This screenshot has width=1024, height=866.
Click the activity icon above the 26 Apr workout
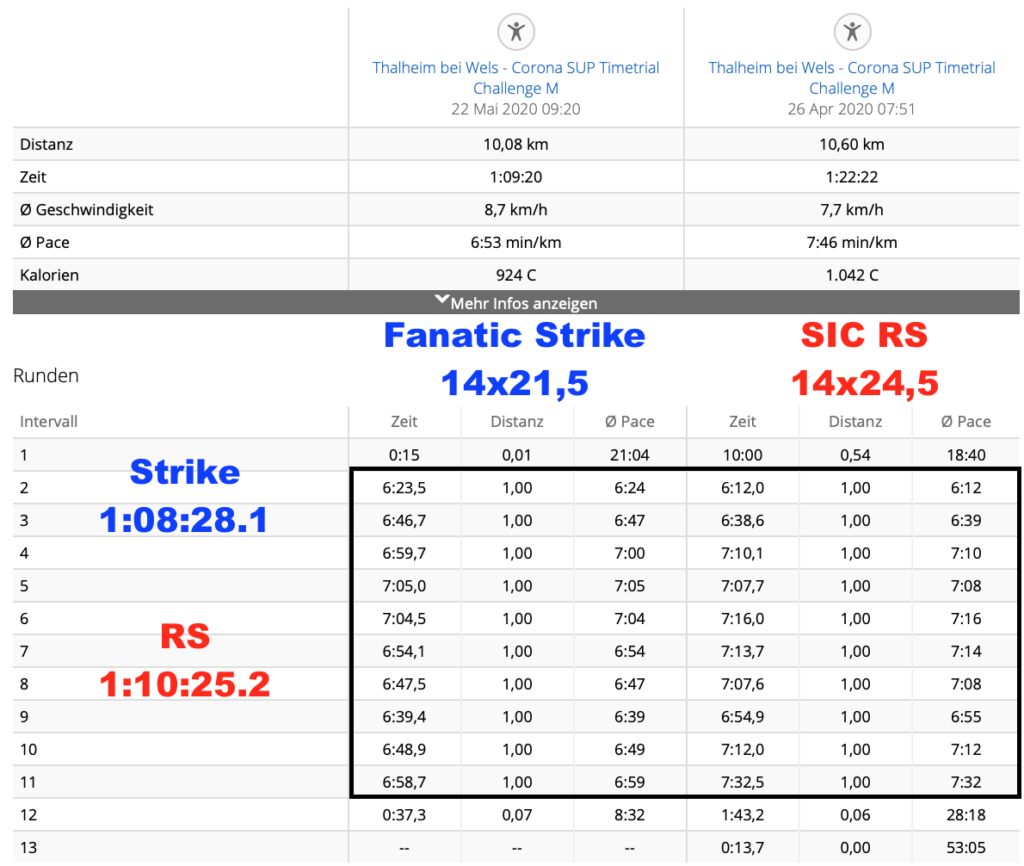(852, 31)
